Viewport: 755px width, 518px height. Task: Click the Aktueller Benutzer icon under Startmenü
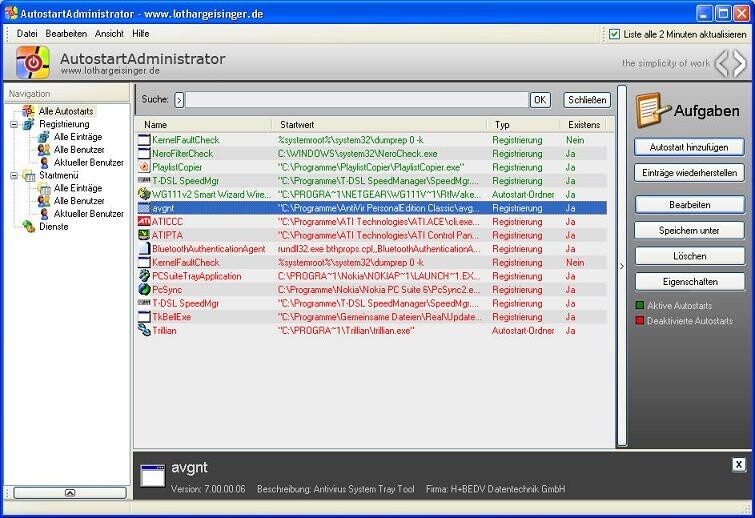click(x=44, y=213)
